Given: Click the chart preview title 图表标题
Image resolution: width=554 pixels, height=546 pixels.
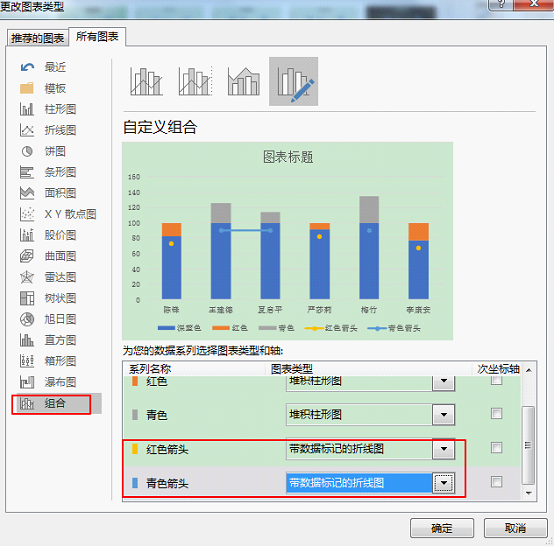Looking at the screenshot, I should tap(288, 157).
